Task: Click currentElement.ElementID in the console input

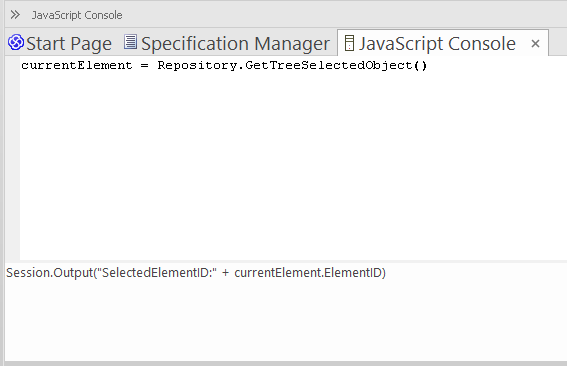Action: click(x=308, y=273)
